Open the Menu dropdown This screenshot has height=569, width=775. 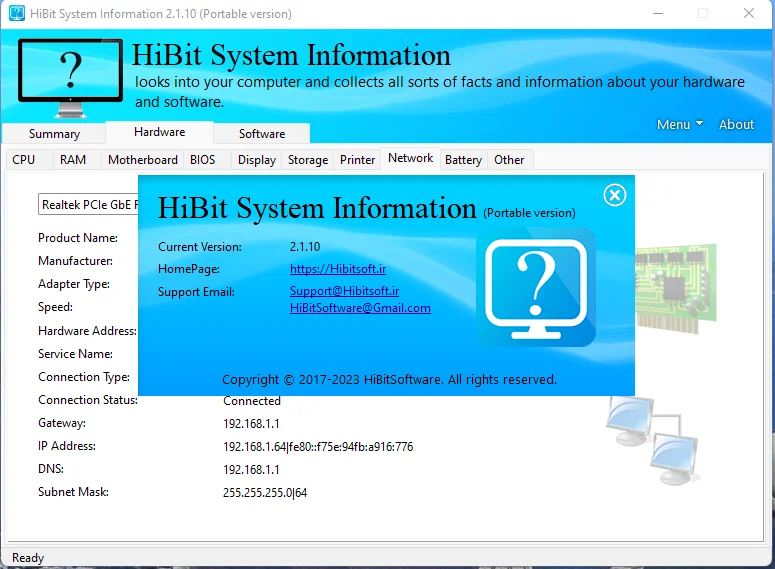680,125
